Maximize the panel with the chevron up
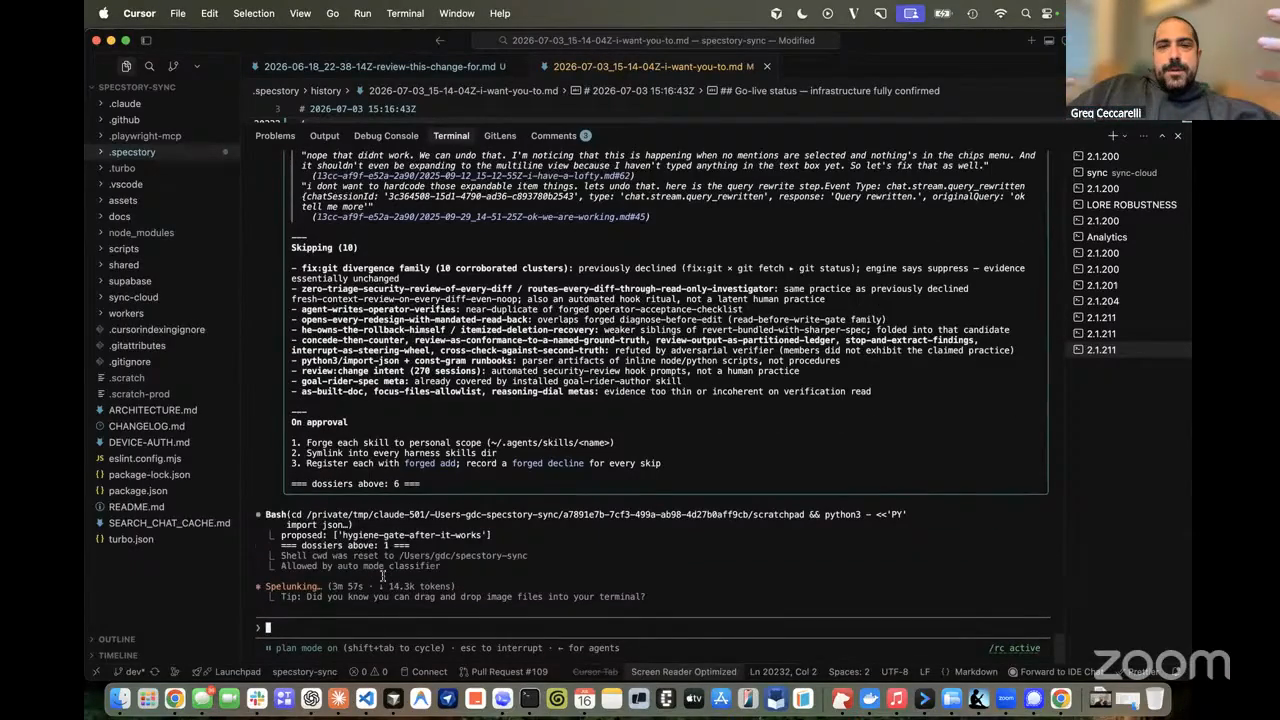The image size is (1280, 720). (1161, 136)
